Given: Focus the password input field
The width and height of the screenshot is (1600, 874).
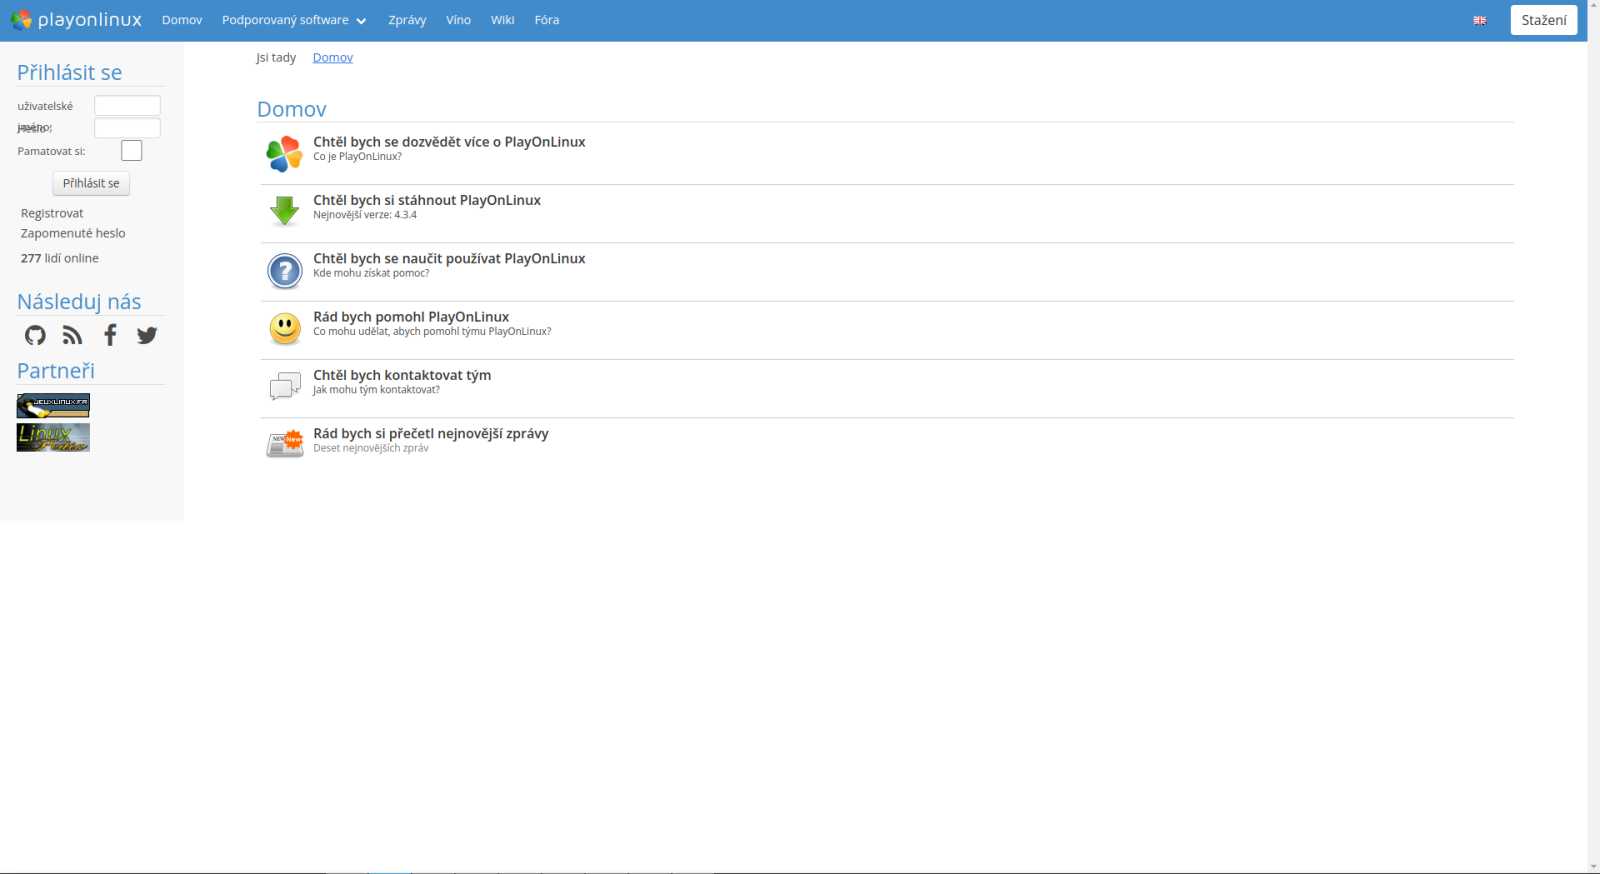Looking at the screenshot, I should tap(127, 128).
